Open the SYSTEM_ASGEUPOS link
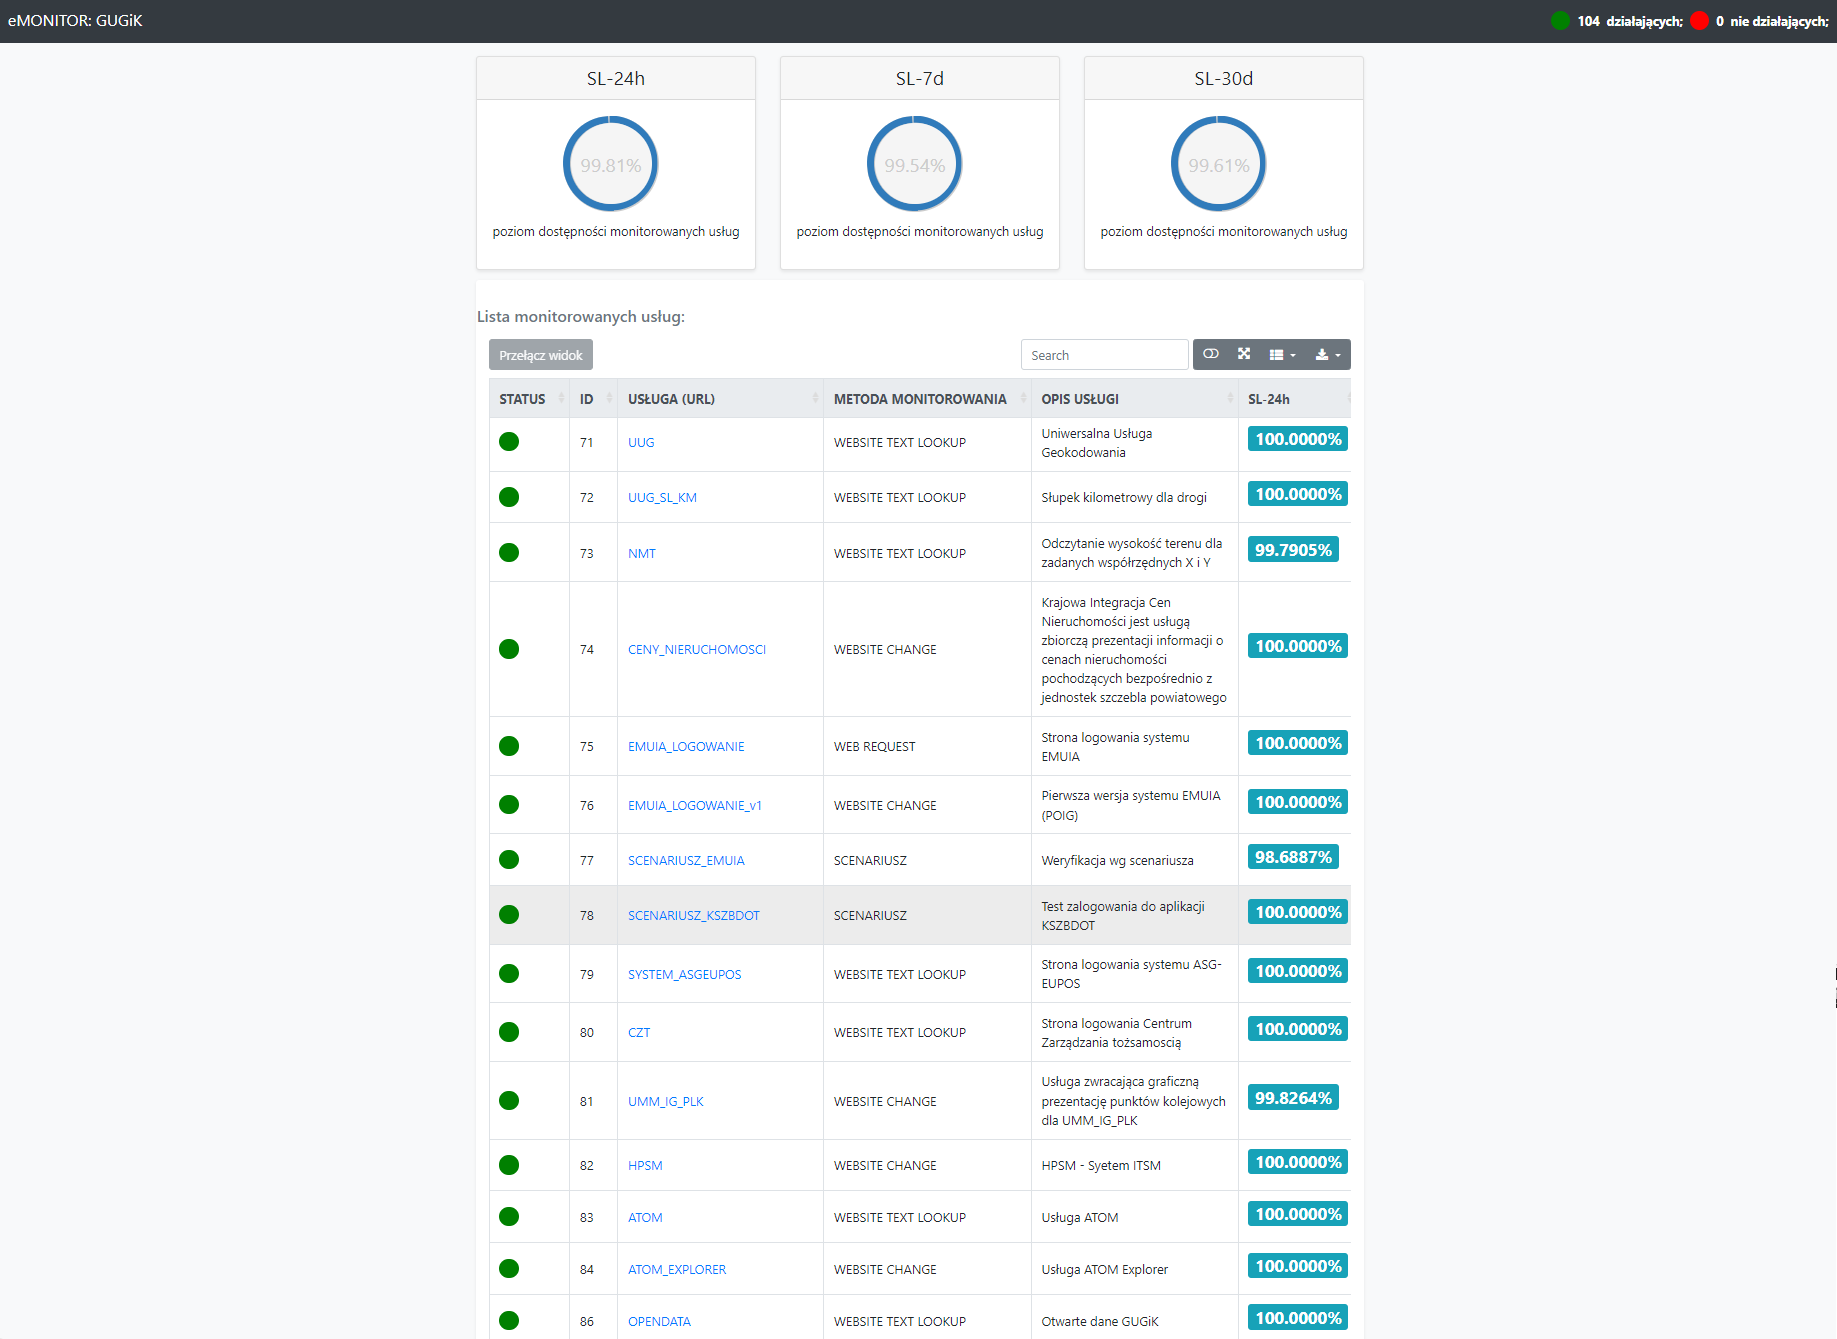This screenshot has height=1339, width=1837. pyautogui.click(x=685, y=974)
